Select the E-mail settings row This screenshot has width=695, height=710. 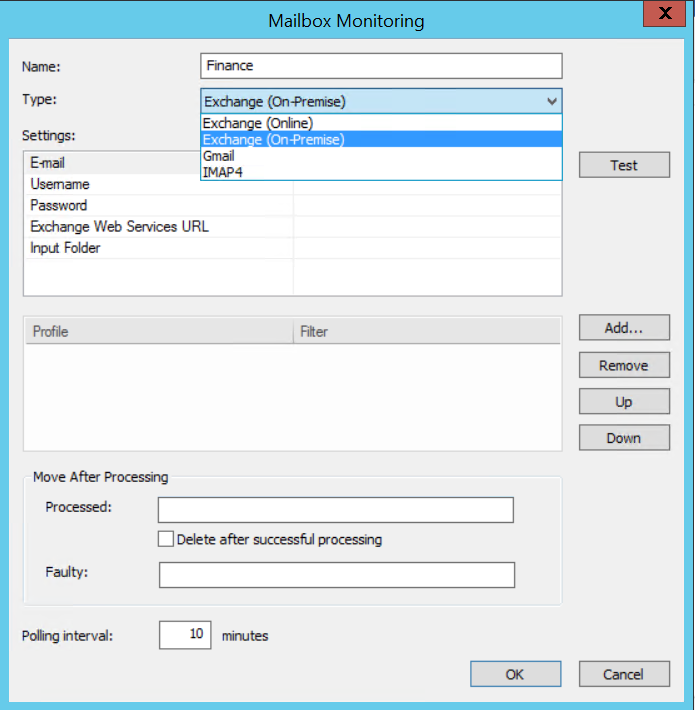[x=113, y=163]
